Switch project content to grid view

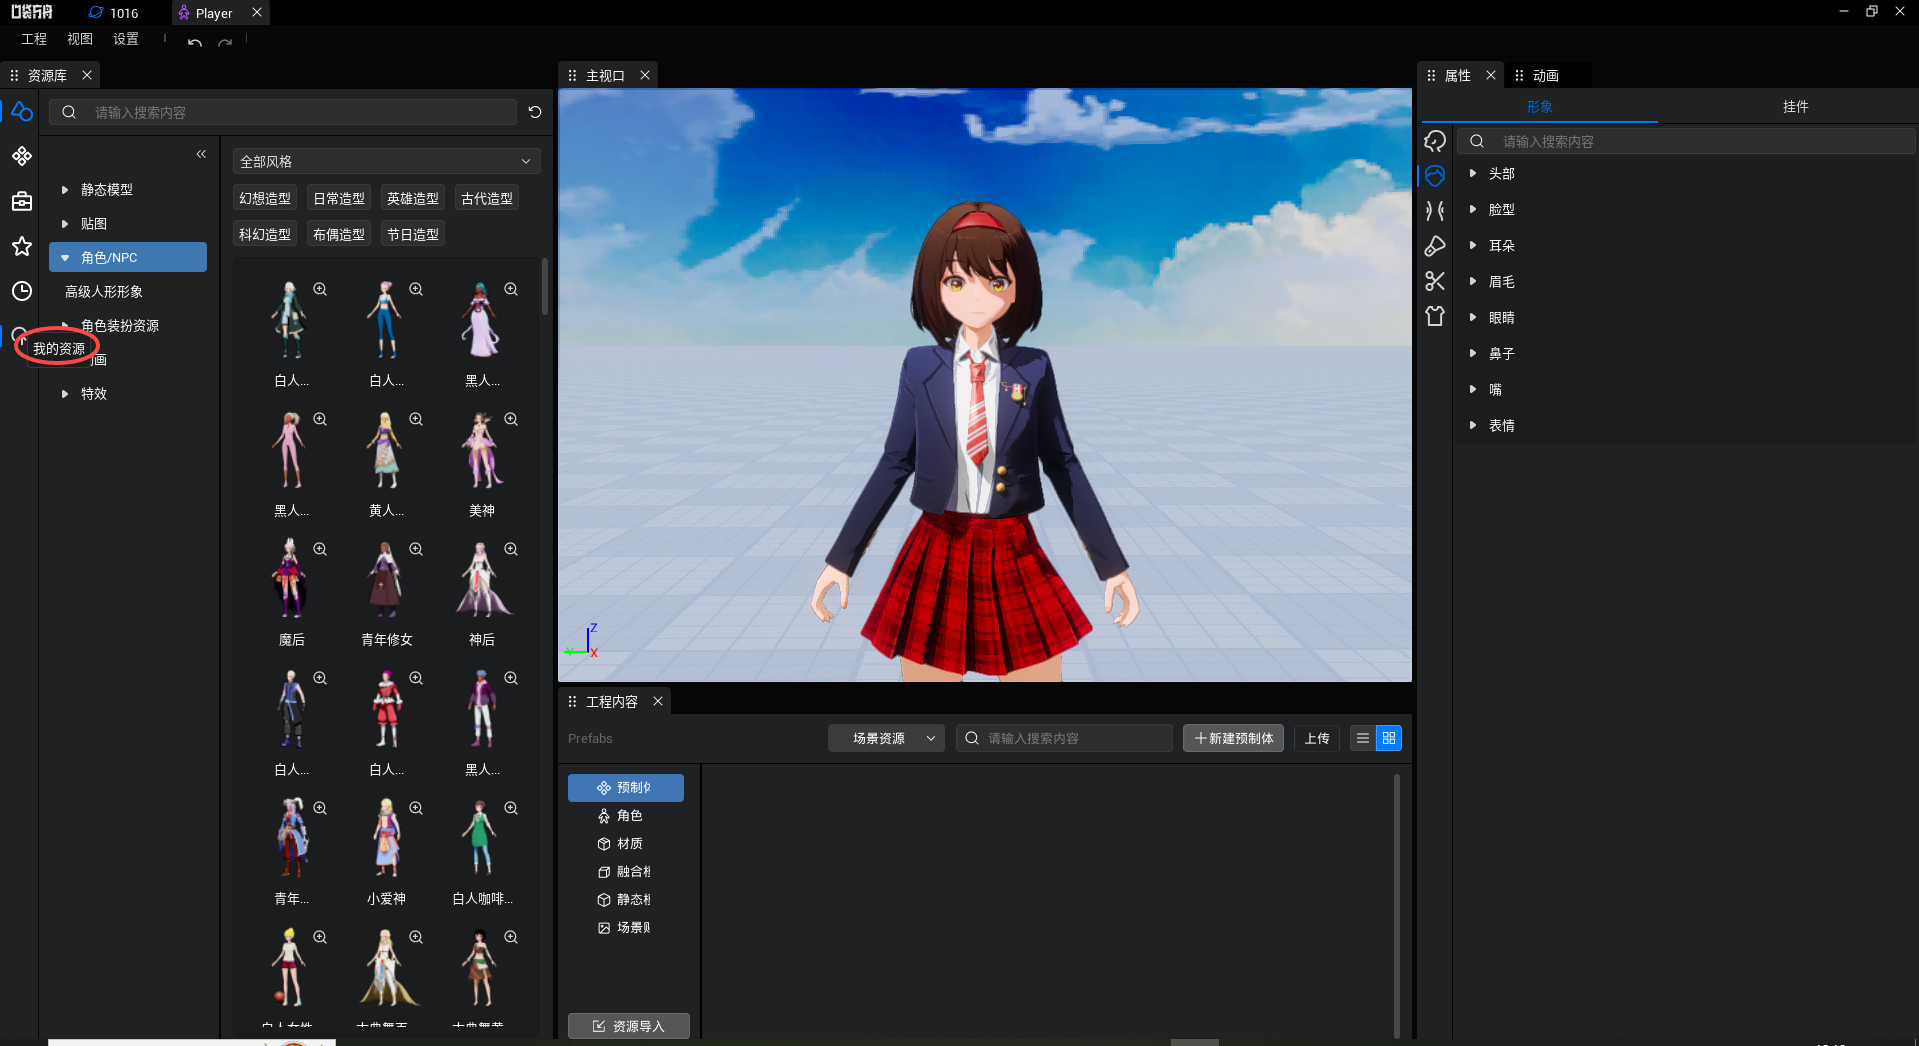(1389, 738)
